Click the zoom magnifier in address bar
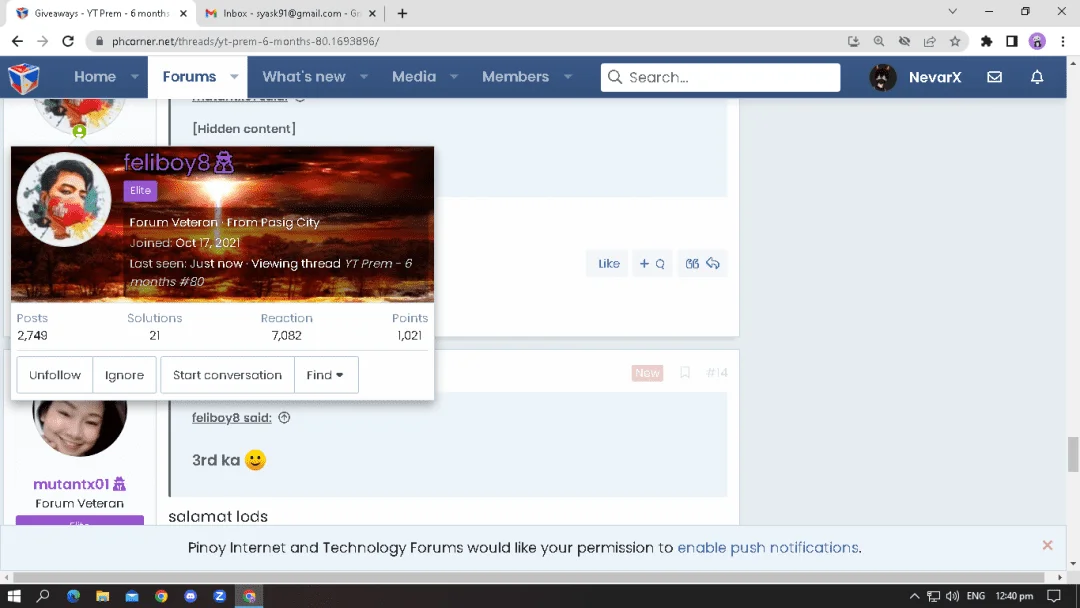1080x608 pixels. coord(879,41)
